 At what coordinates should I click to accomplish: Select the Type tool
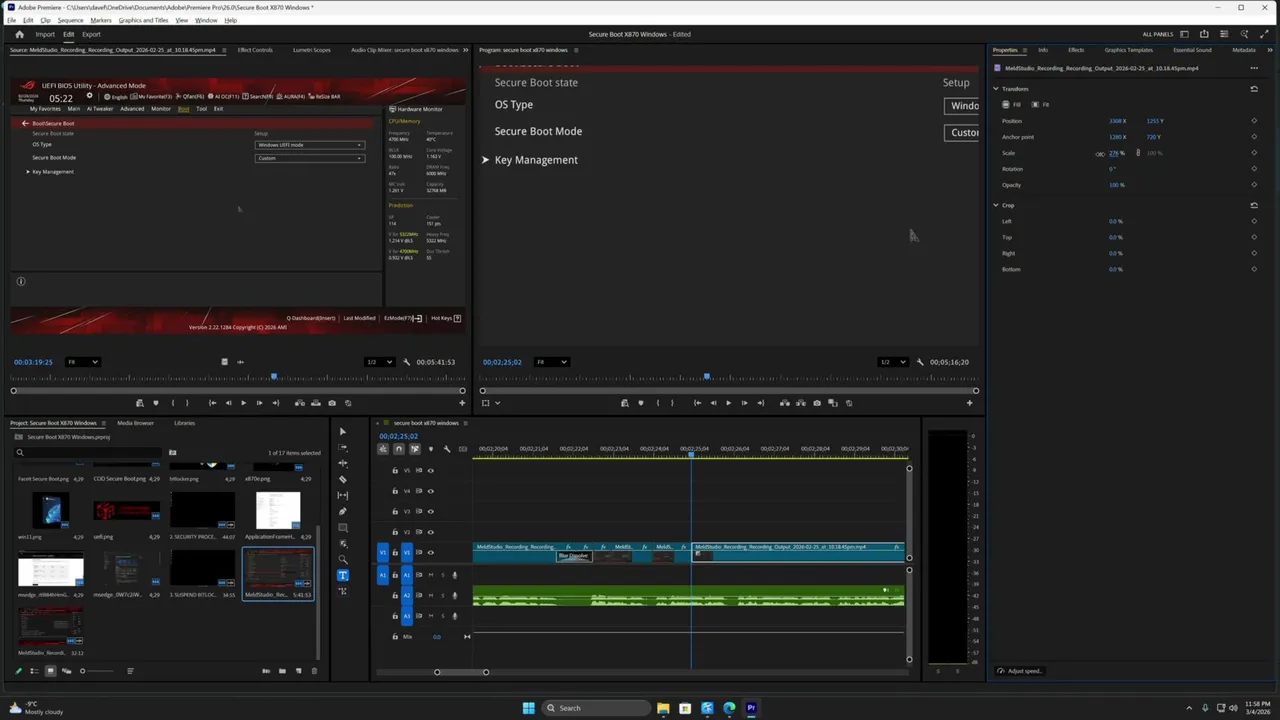[x=342, y=575]
